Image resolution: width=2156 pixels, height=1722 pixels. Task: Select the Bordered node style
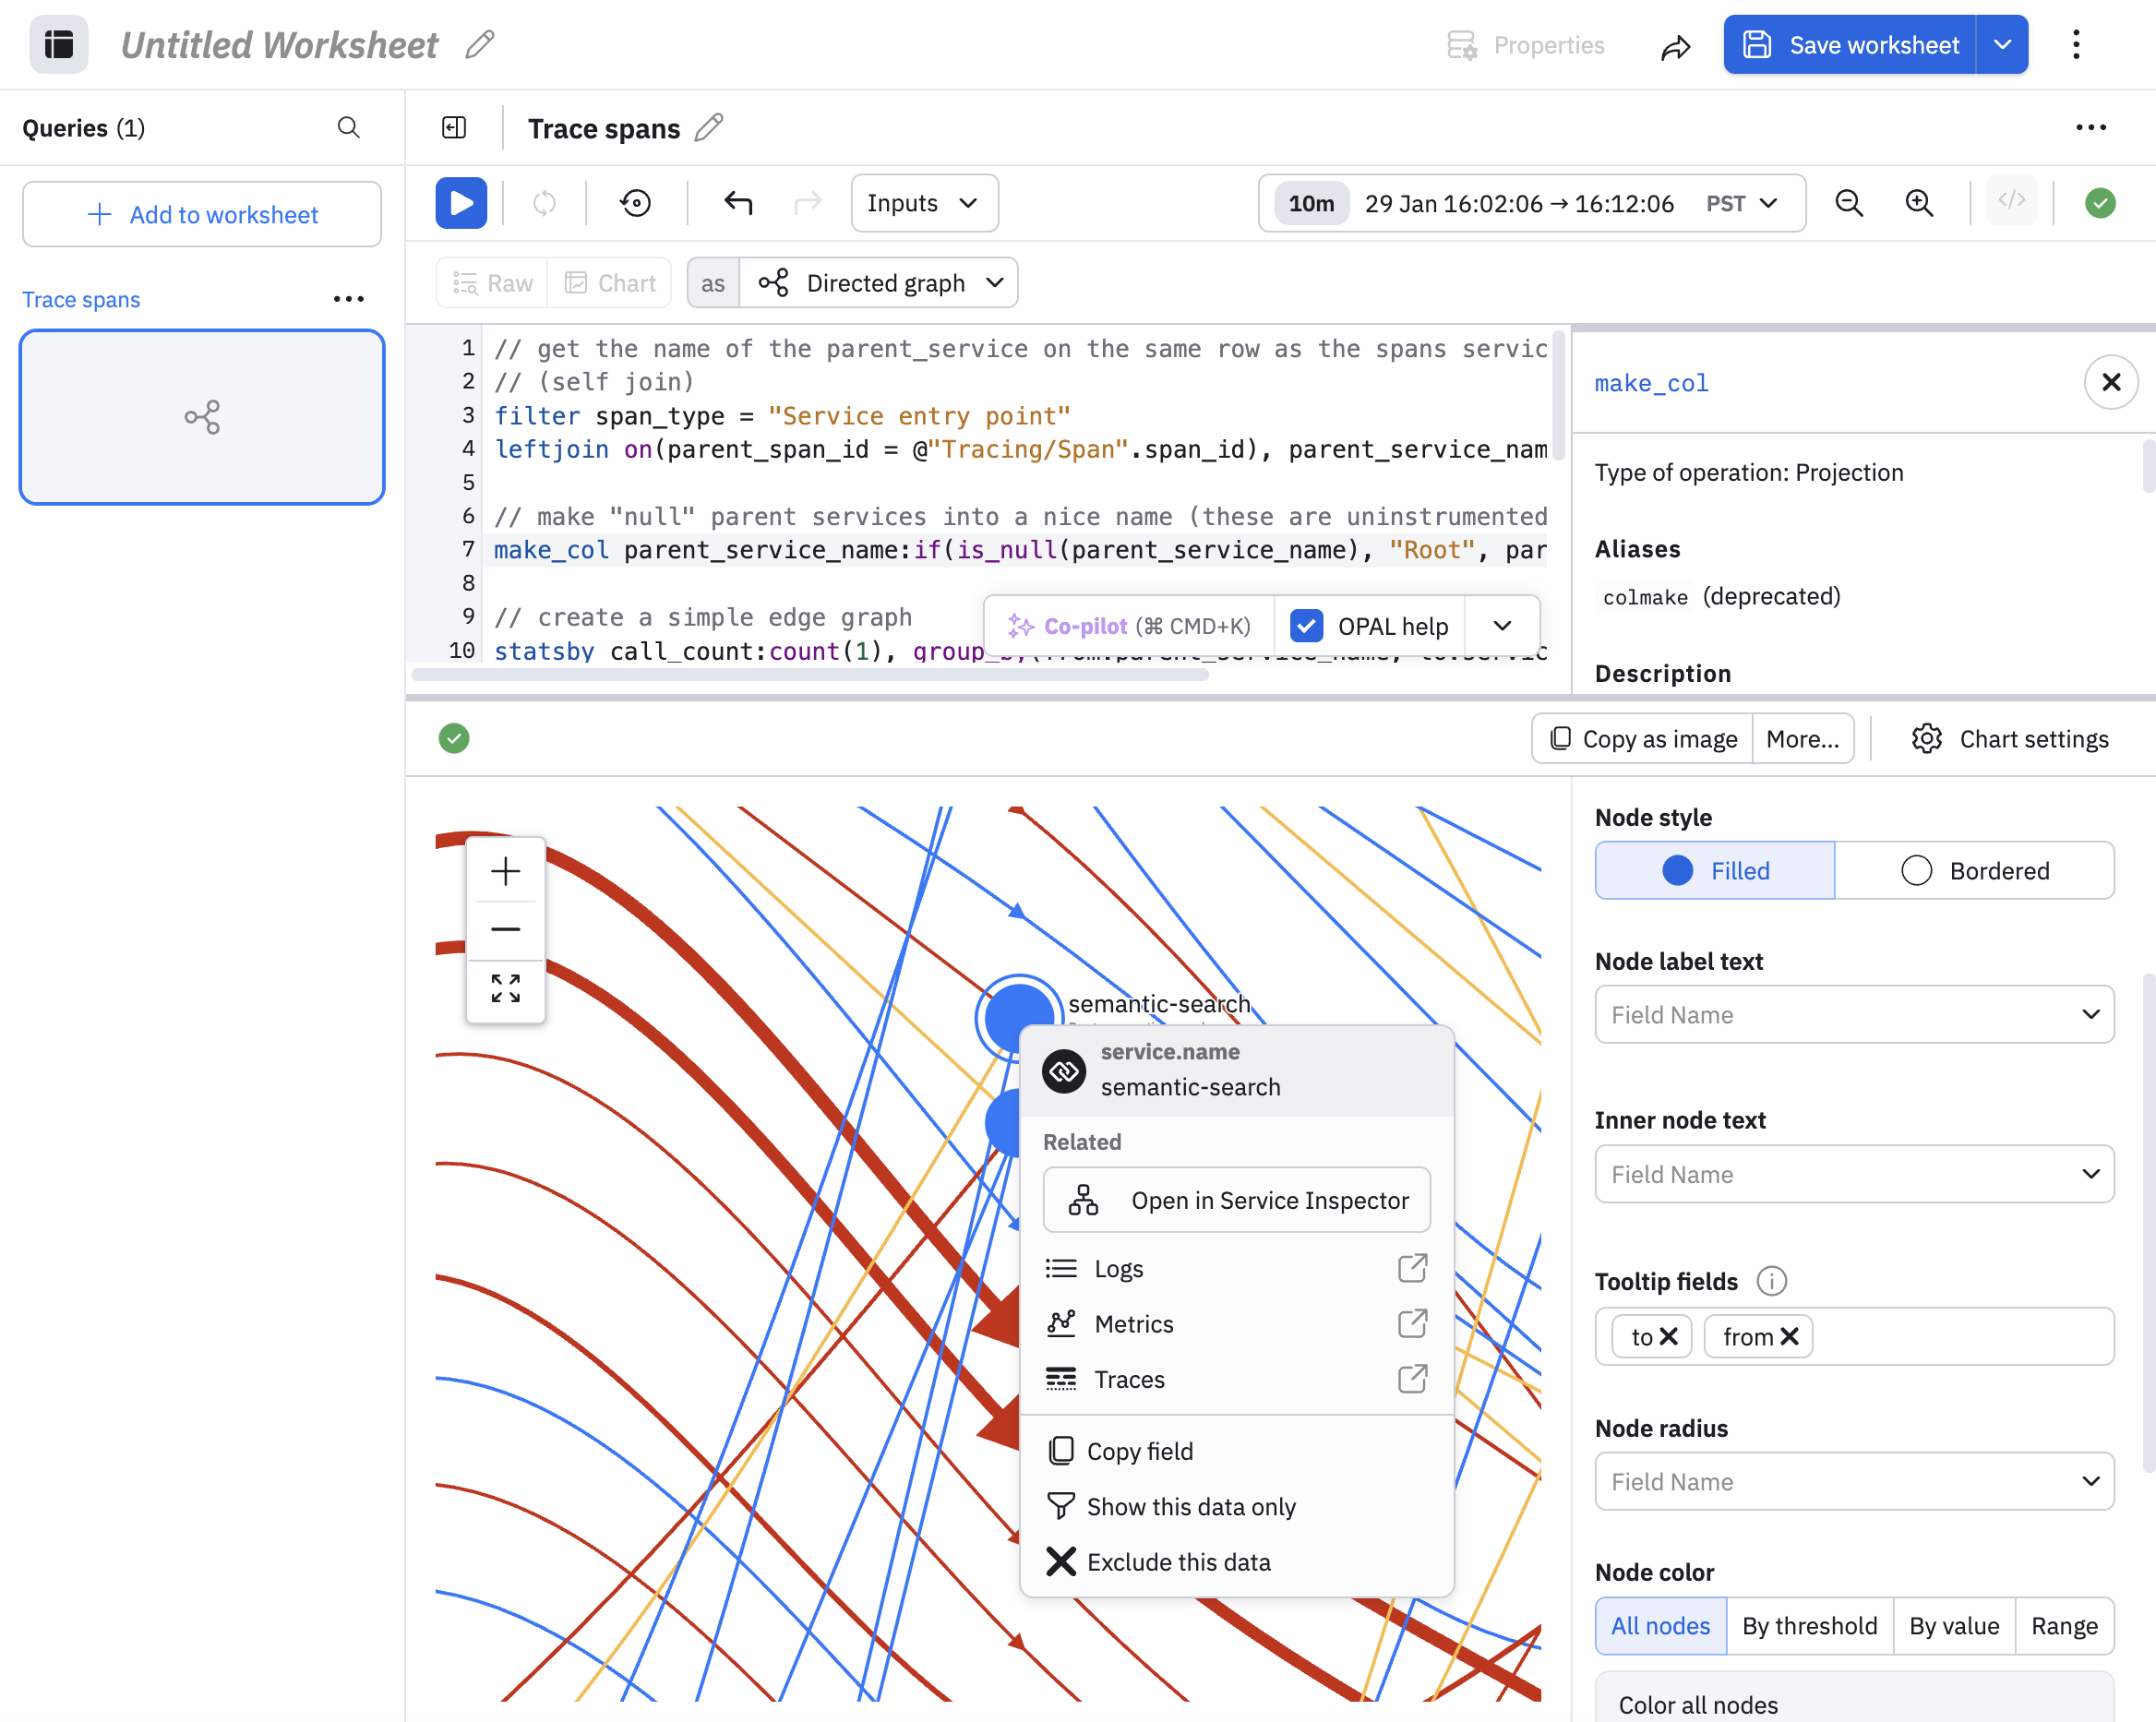pyautogui.click(x=1974, y=870)
